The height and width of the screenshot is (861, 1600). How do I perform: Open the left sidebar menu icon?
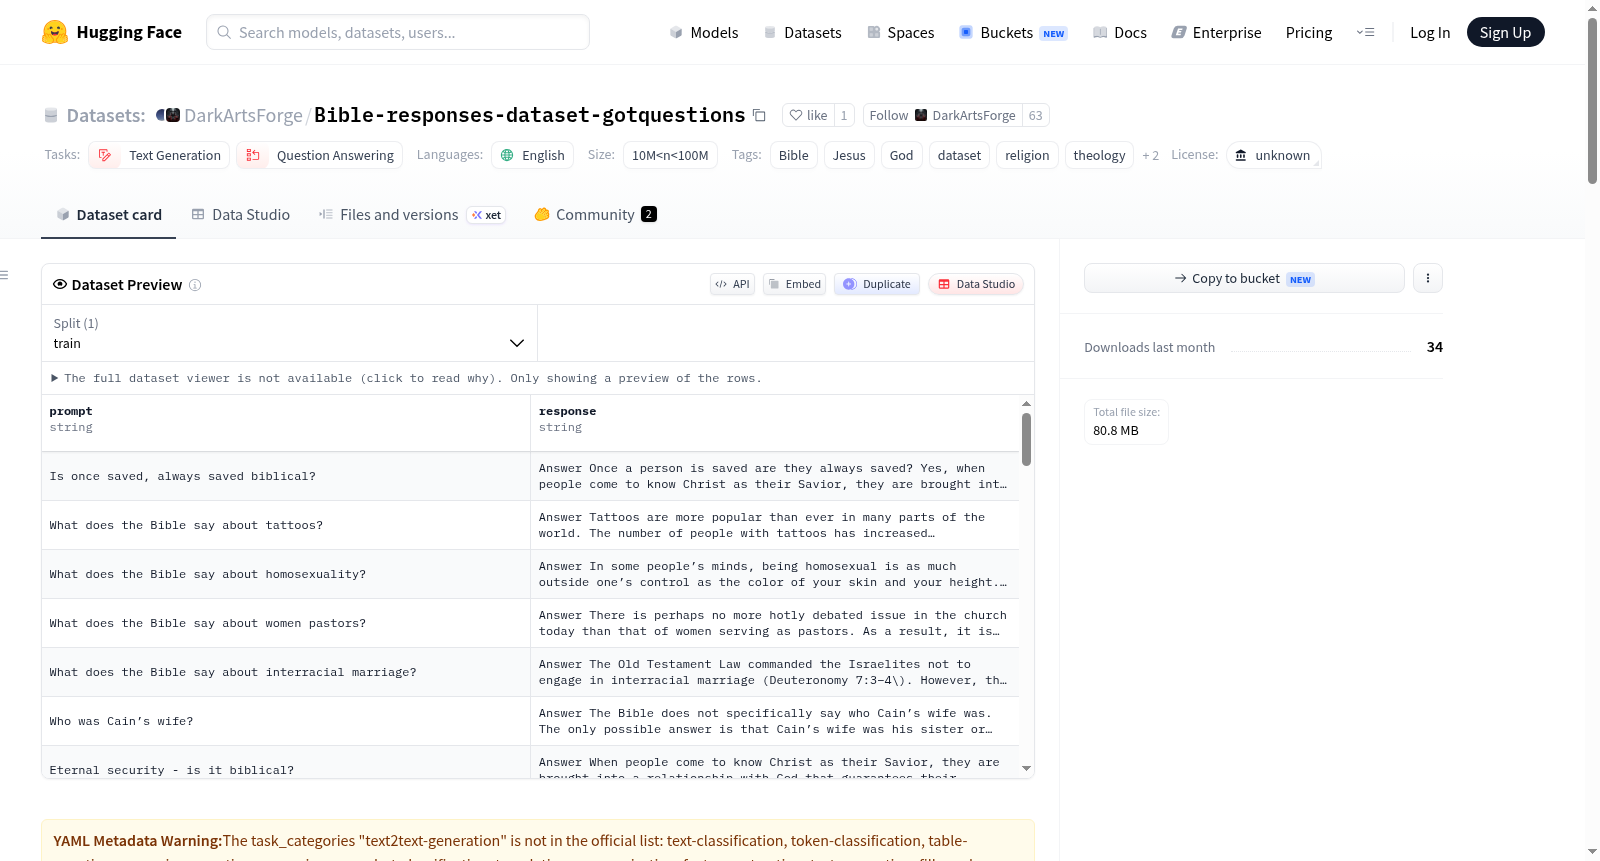[4, 274]
